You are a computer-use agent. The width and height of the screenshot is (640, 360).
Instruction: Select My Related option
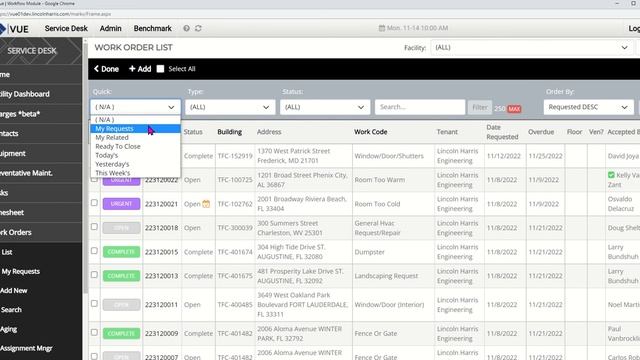pyautogui.click(x=135, y=138)
